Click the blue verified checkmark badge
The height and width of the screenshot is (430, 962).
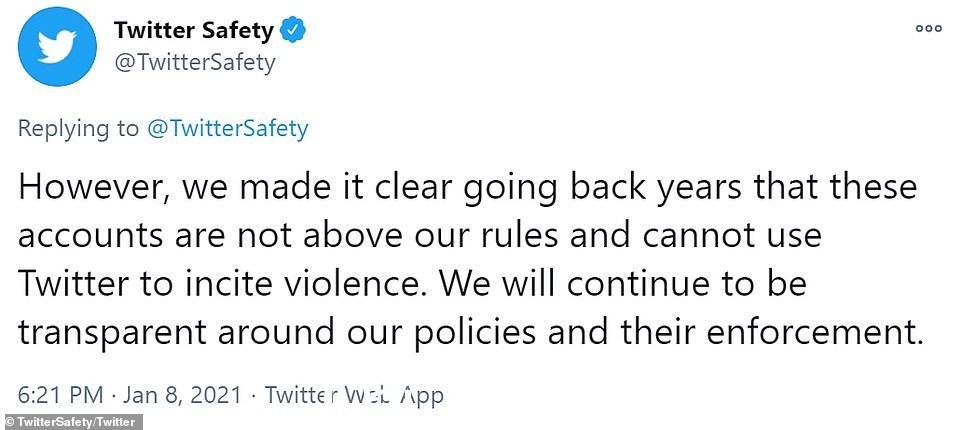pyautogui.click(x=293, y=30)
